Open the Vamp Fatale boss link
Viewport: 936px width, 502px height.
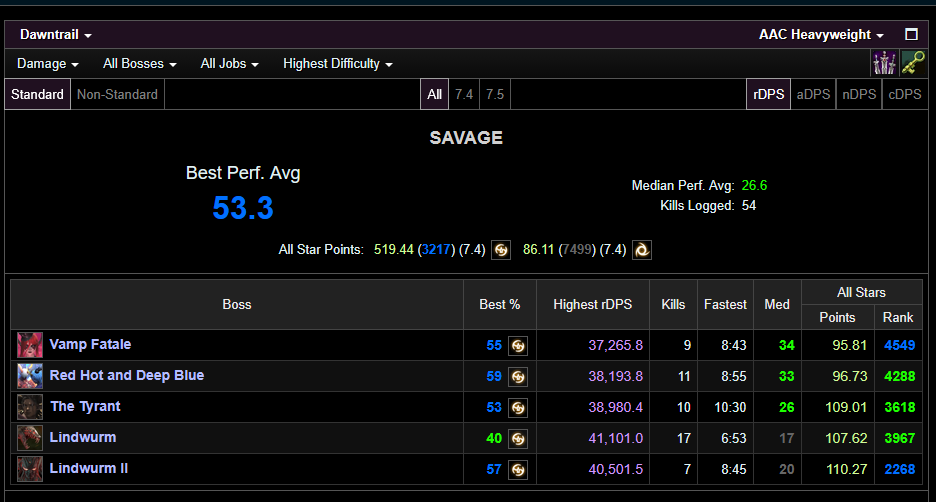(x=90, y=344)
